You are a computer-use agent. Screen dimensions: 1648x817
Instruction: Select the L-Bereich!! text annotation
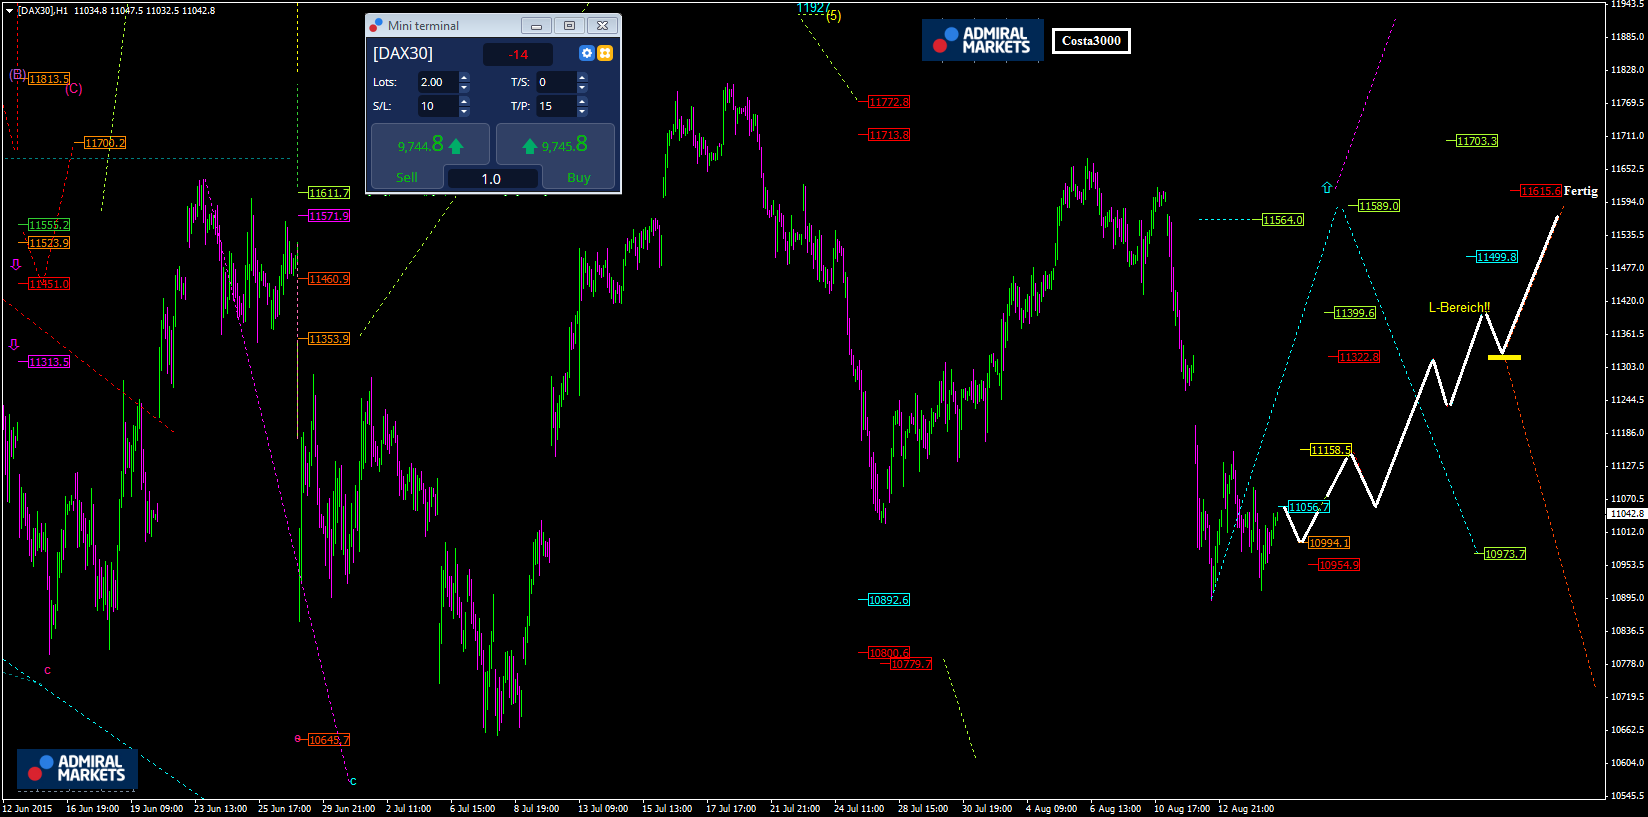pyautogui.click(x=1459, y=308)
